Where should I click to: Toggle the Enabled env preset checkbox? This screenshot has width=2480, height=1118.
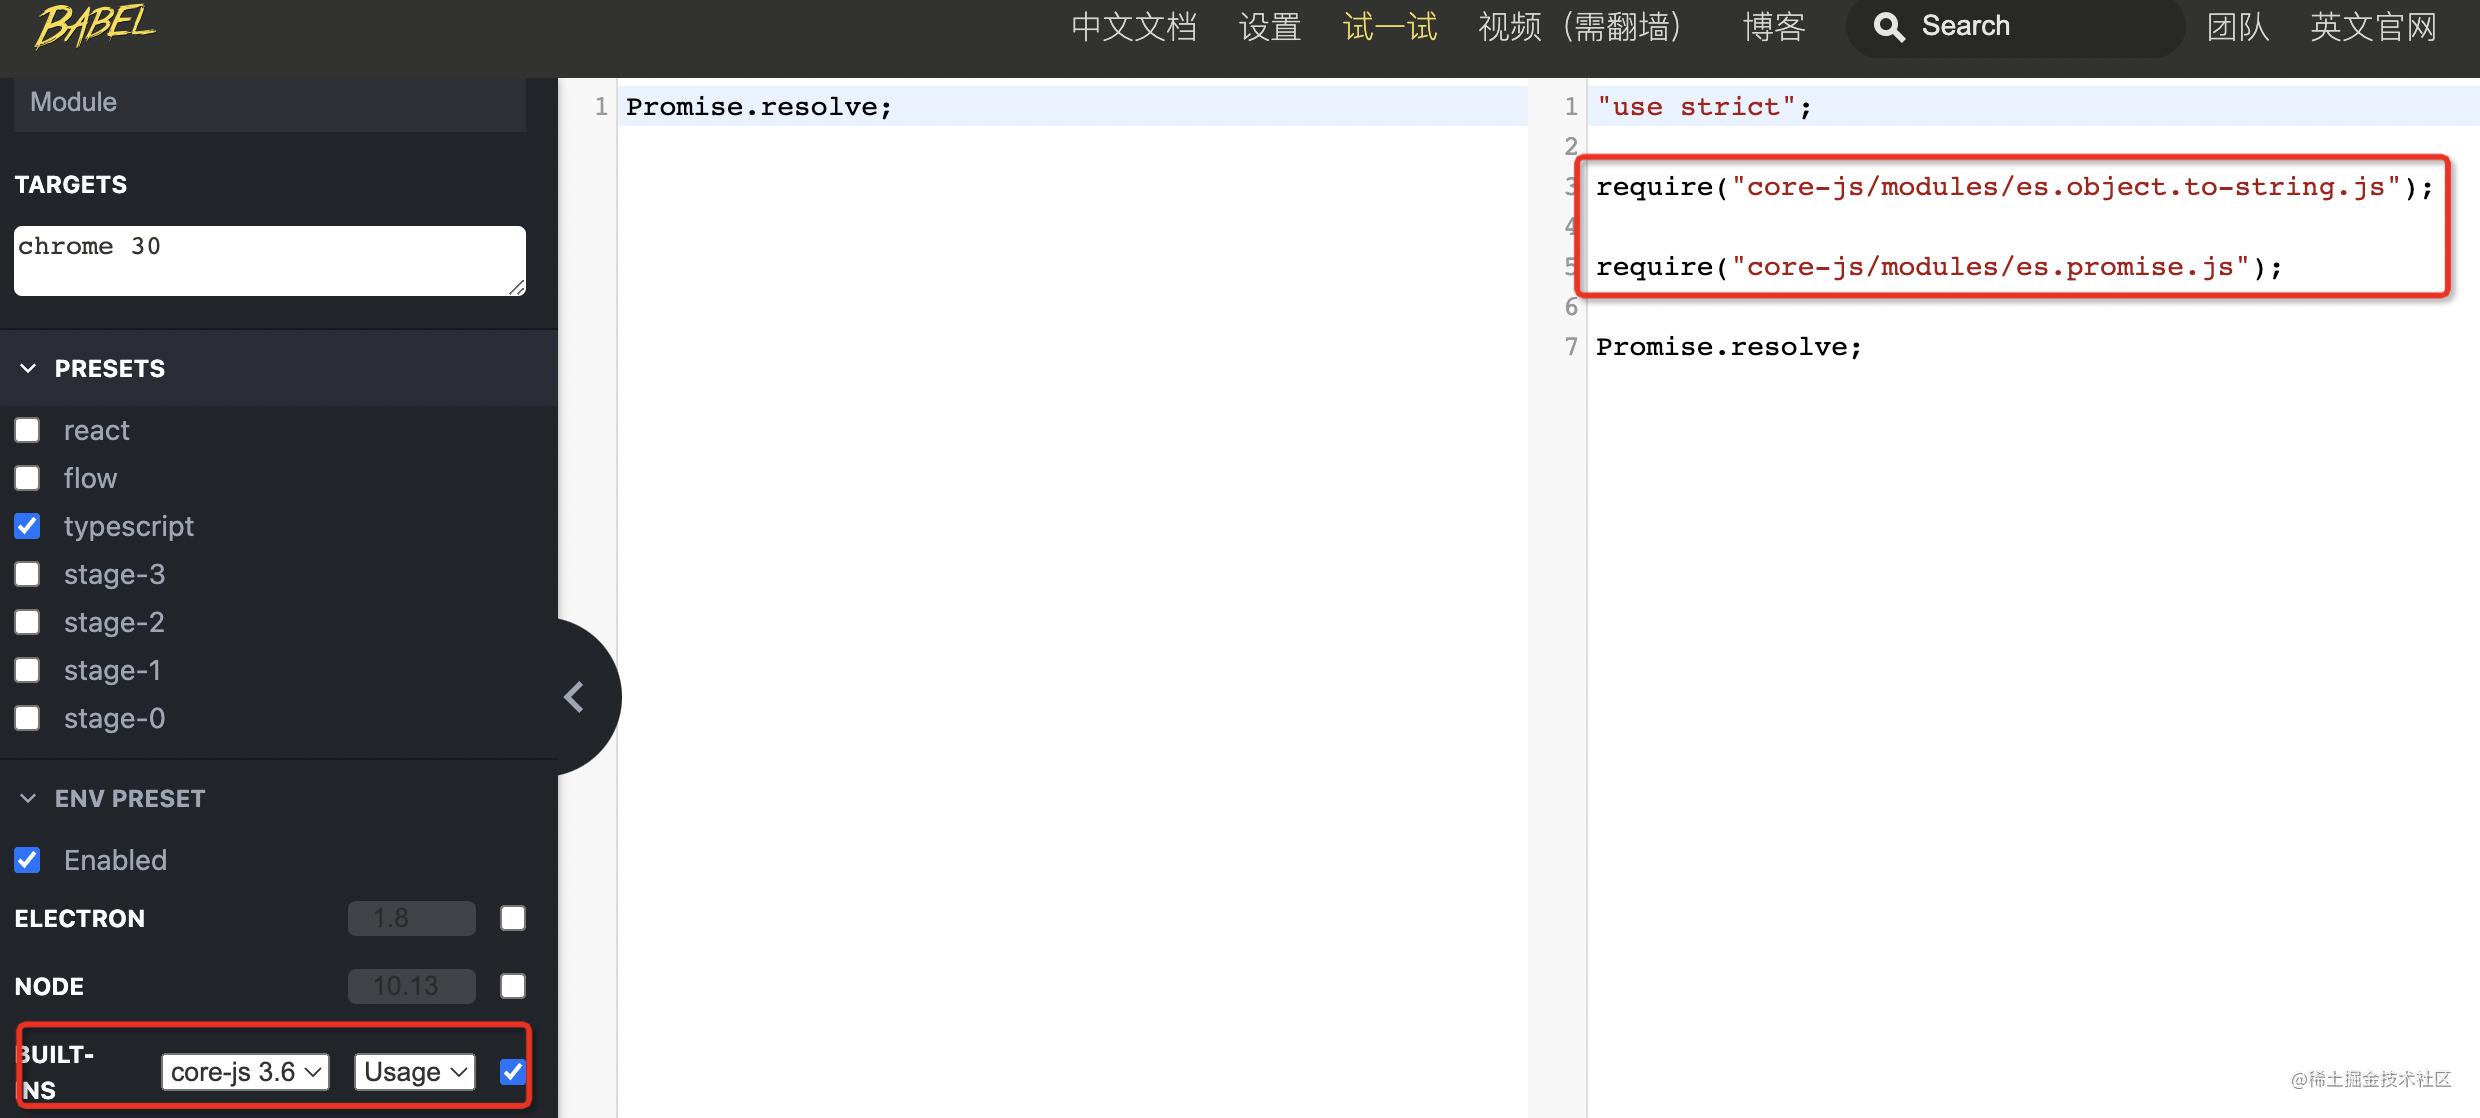pyautogui.click(x=28, y=860)
